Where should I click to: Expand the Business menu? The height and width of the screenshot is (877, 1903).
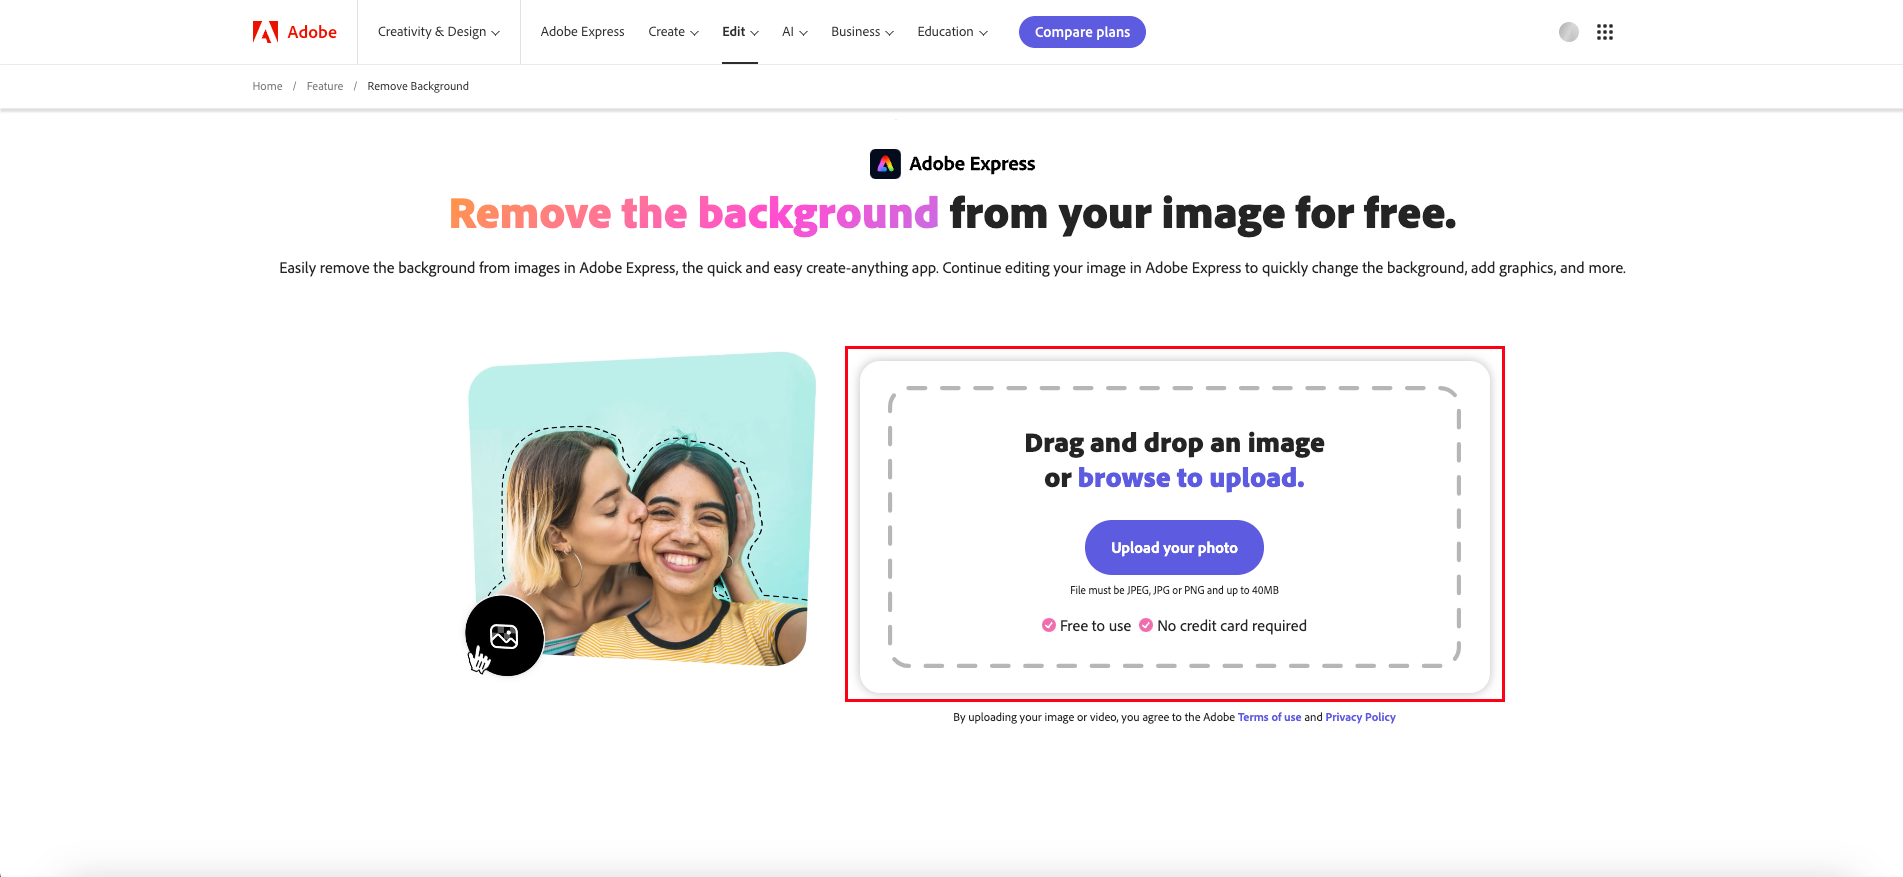coord(862,32)
